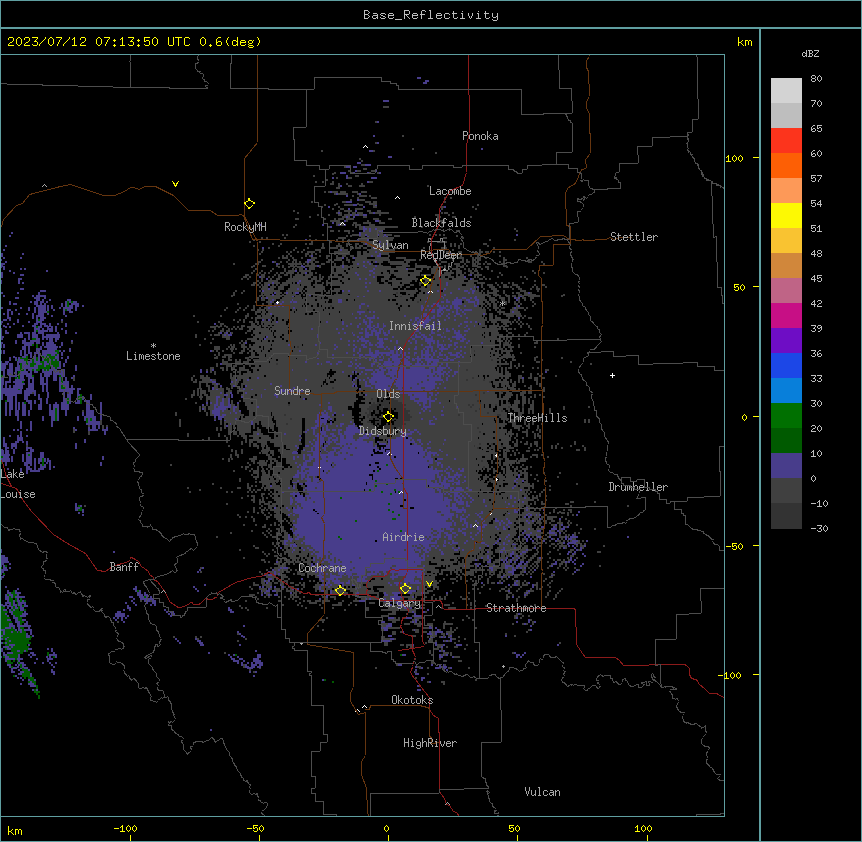This screenshot has height=842, width=862.
Task: Click the Sundre label
Action: (x=292, y=391)
